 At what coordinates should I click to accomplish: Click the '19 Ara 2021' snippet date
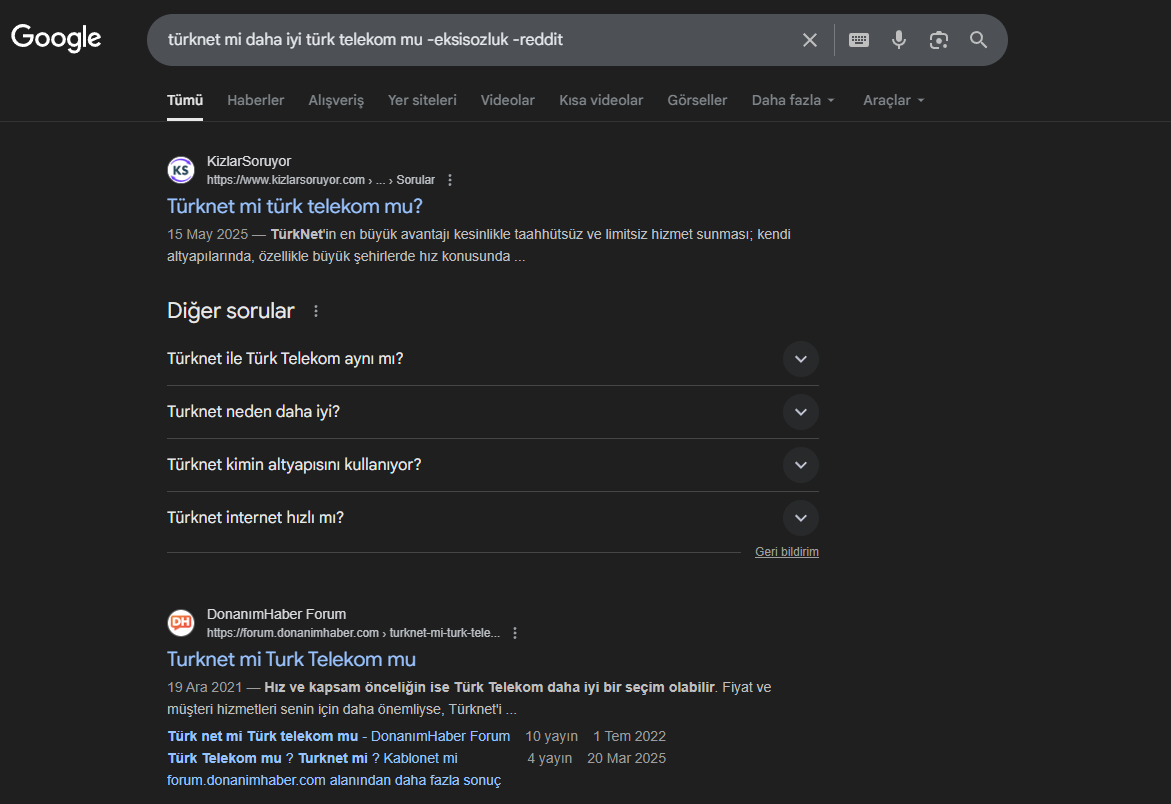pyautogui.click(x=205, y=688)
